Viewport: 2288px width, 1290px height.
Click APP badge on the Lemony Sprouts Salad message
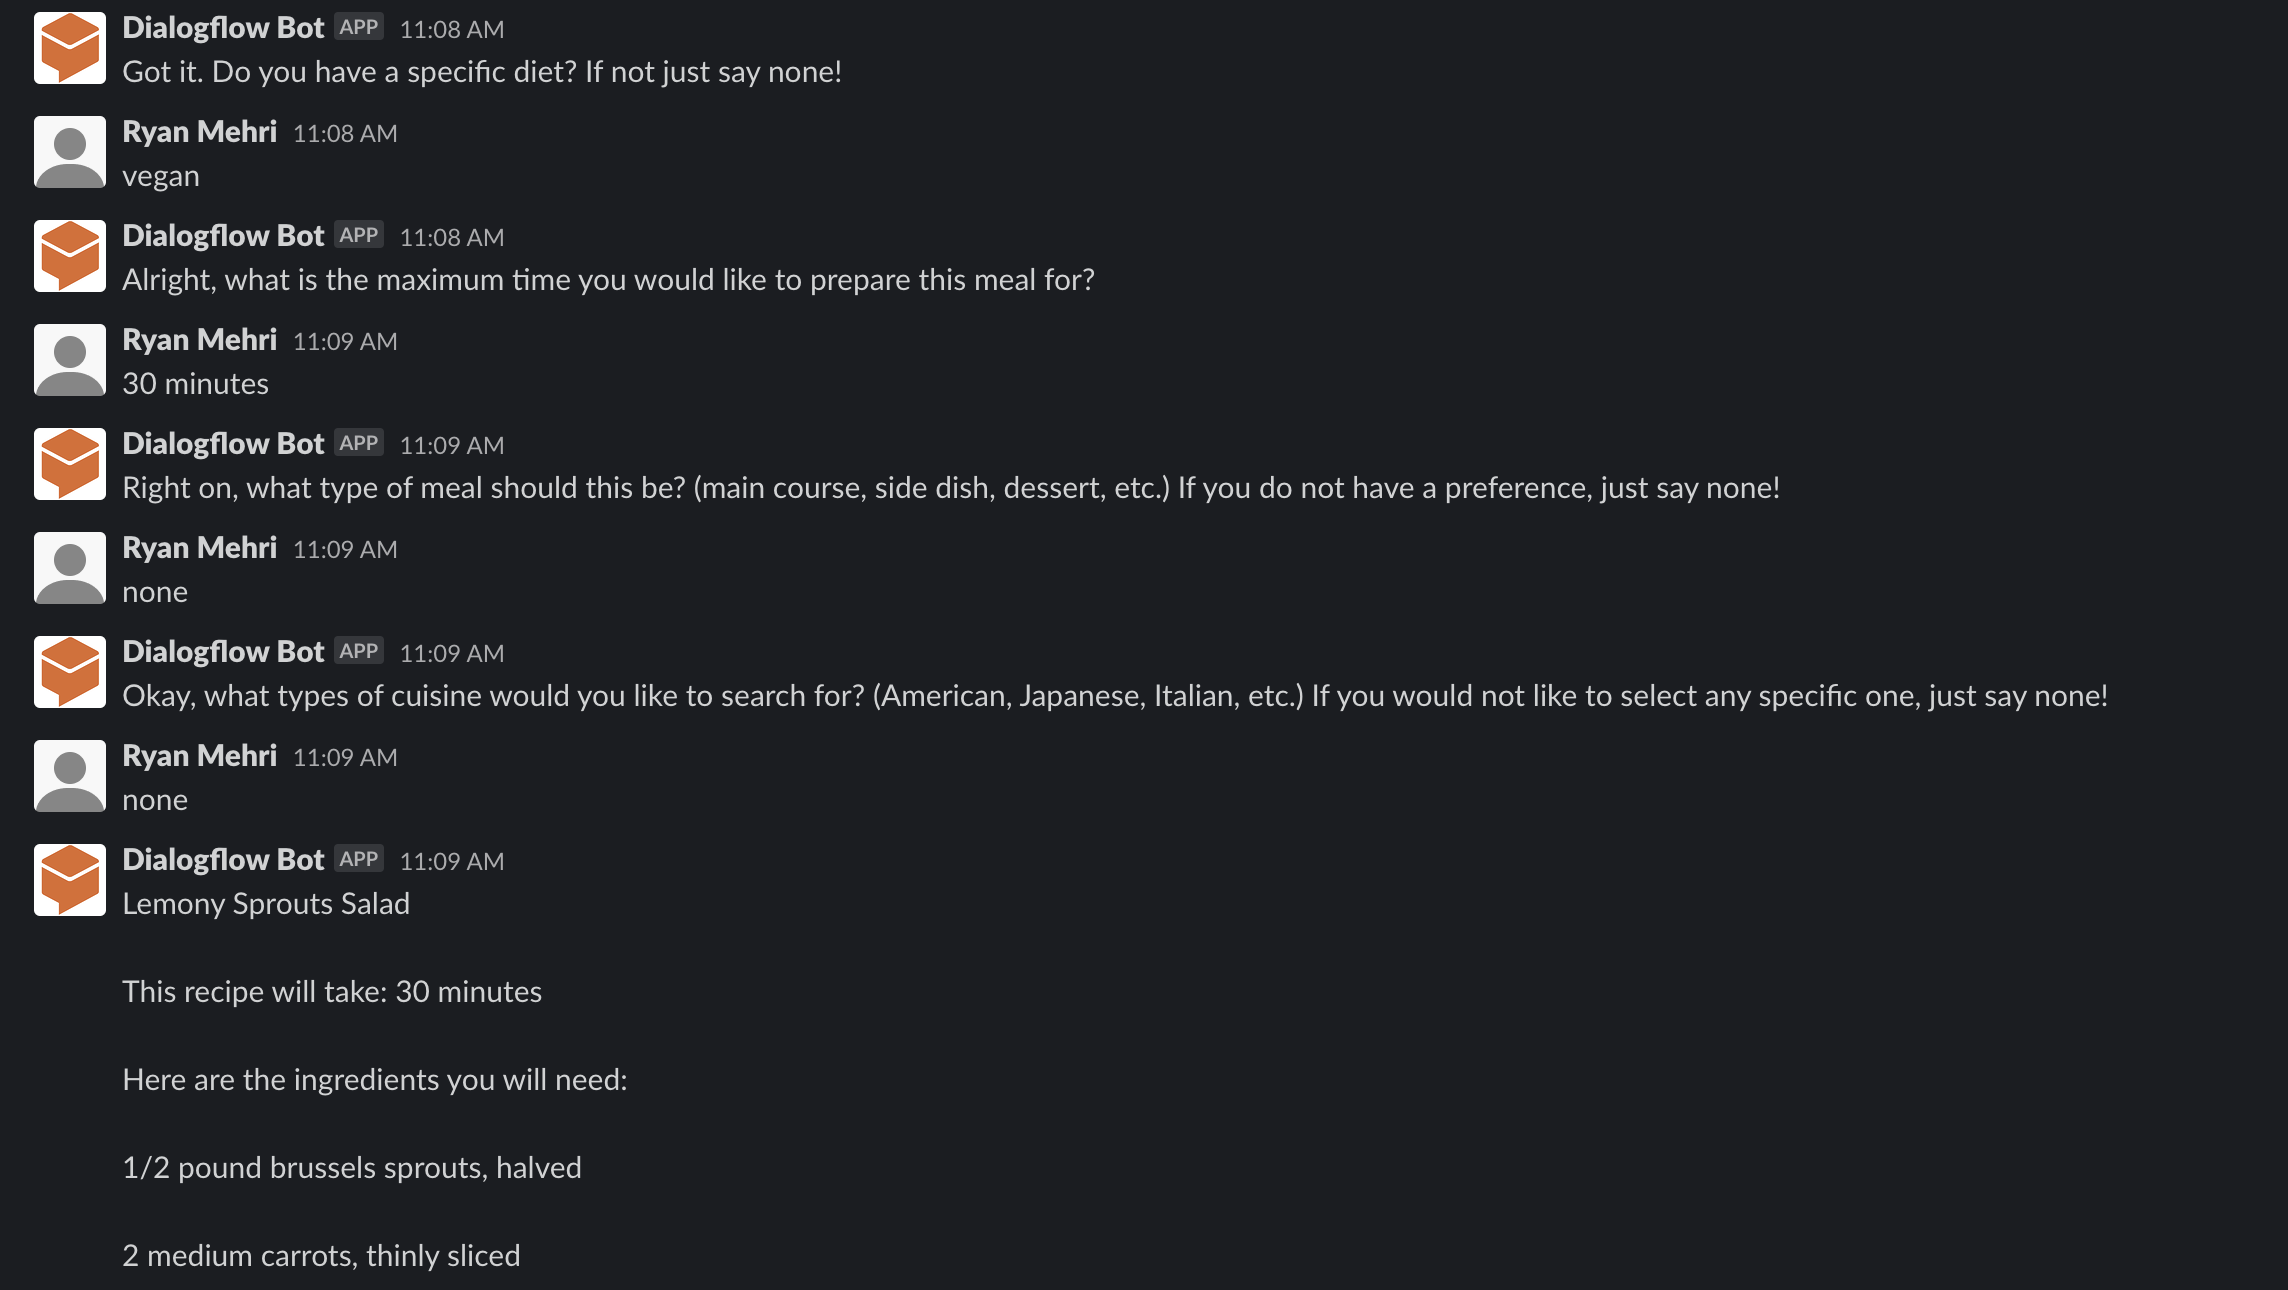point(359,859)
